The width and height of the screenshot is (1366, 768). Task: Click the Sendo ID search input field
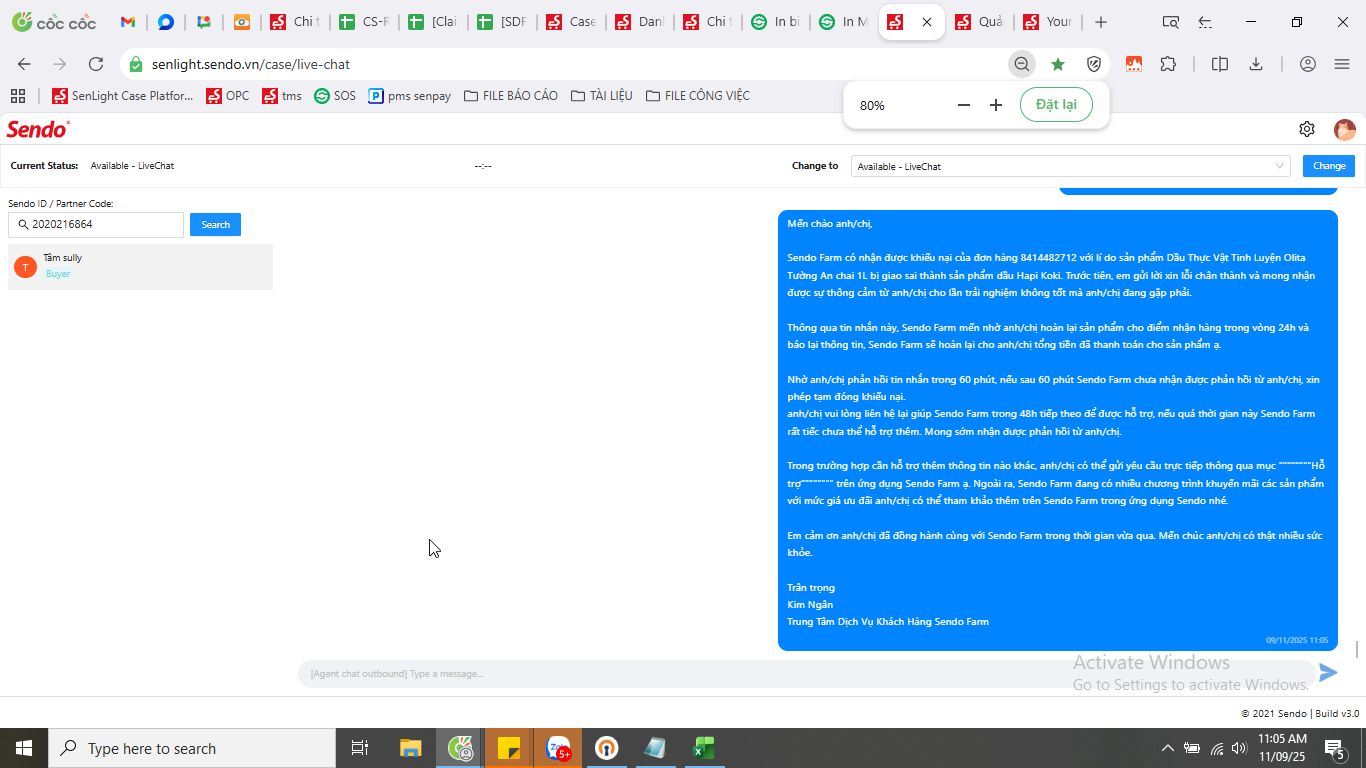tap(96, 225)
